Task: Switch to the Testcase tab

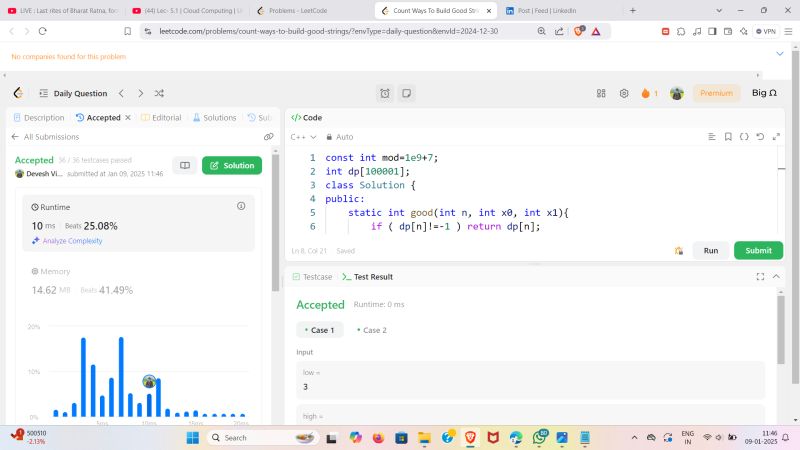Action: (x=312, y=277)
